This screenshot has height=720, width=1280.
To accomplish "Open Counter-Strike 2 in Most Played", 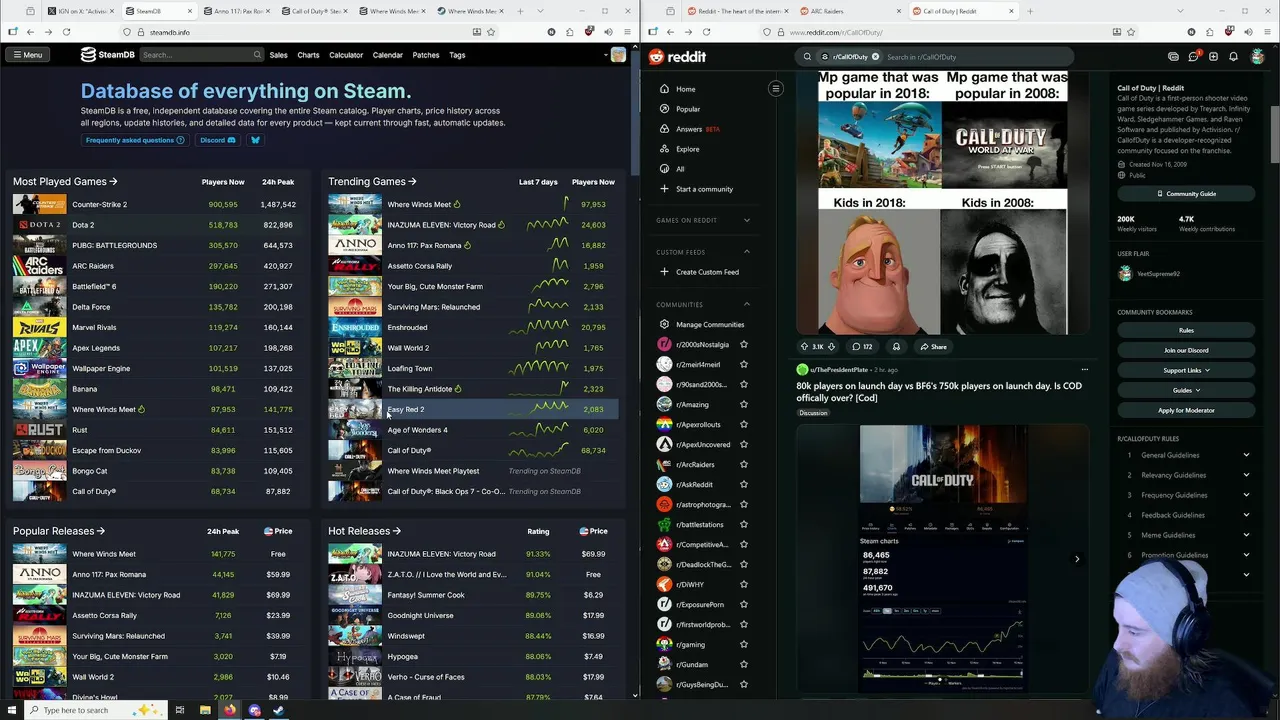I will (x=99, y=205).
